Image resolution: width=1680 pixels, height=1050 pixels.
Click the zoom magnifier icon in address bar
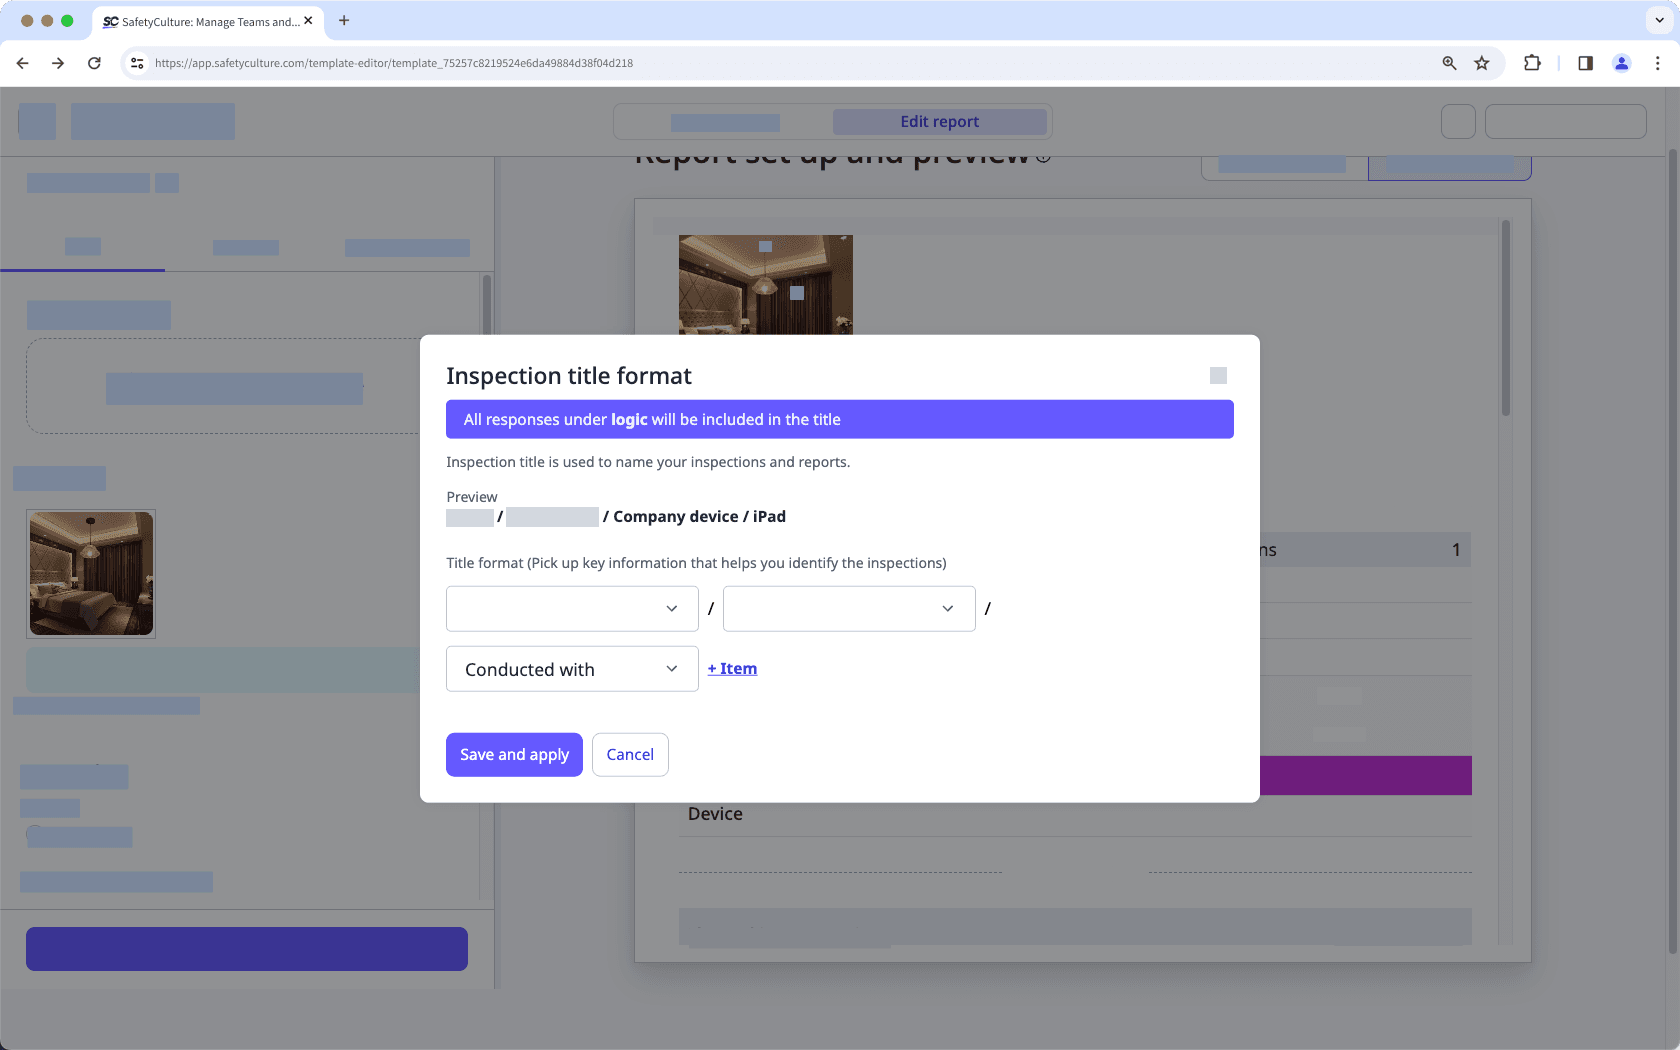(1448, 62)
